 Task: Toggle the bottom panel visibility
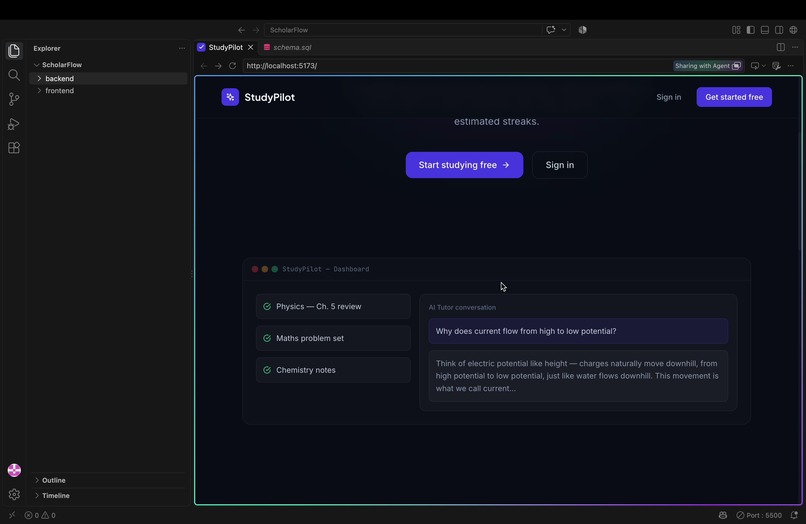[x=765, y=30]
